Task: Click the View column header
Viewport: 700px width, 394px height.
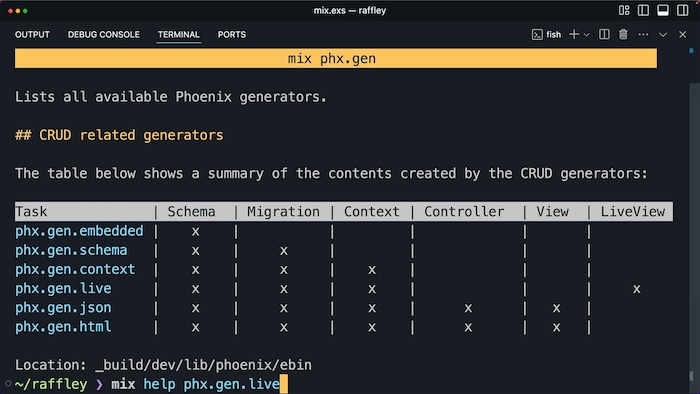Action: click(553, 212)
